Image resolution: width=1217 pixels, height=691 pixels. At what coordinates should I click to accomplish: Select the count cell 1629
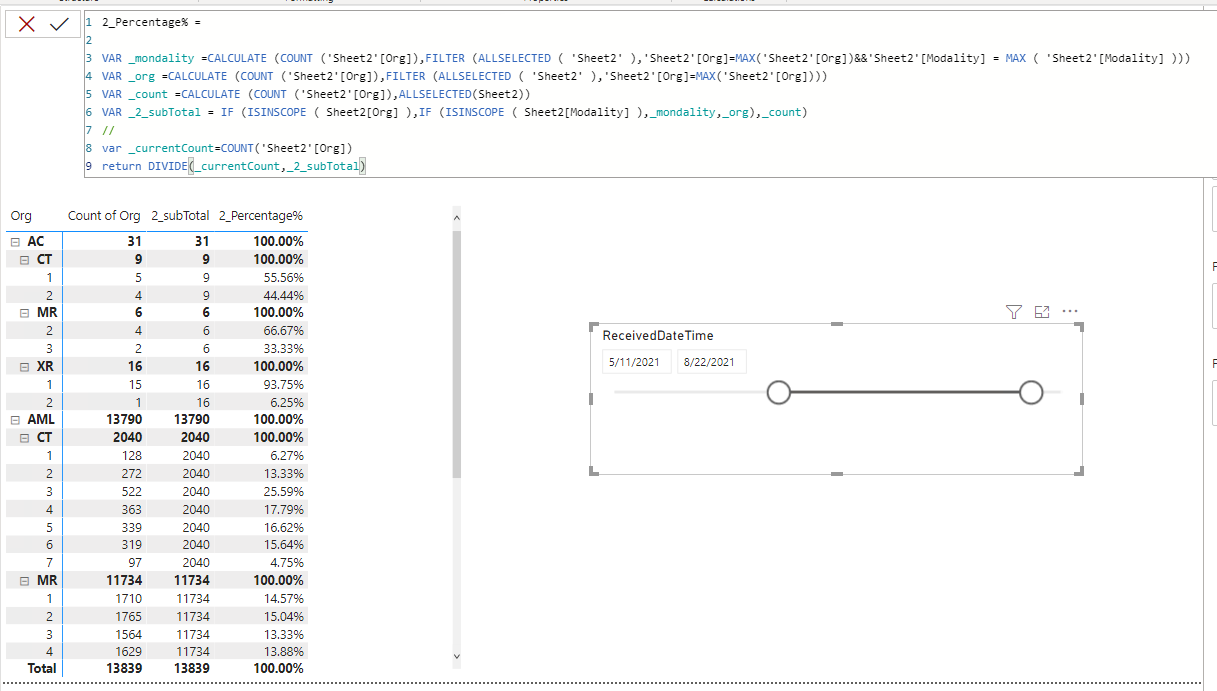coord(128,651)
